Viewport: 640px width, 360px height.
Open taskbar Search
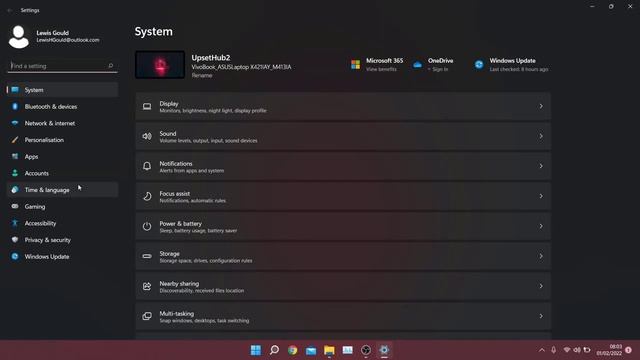274,350
